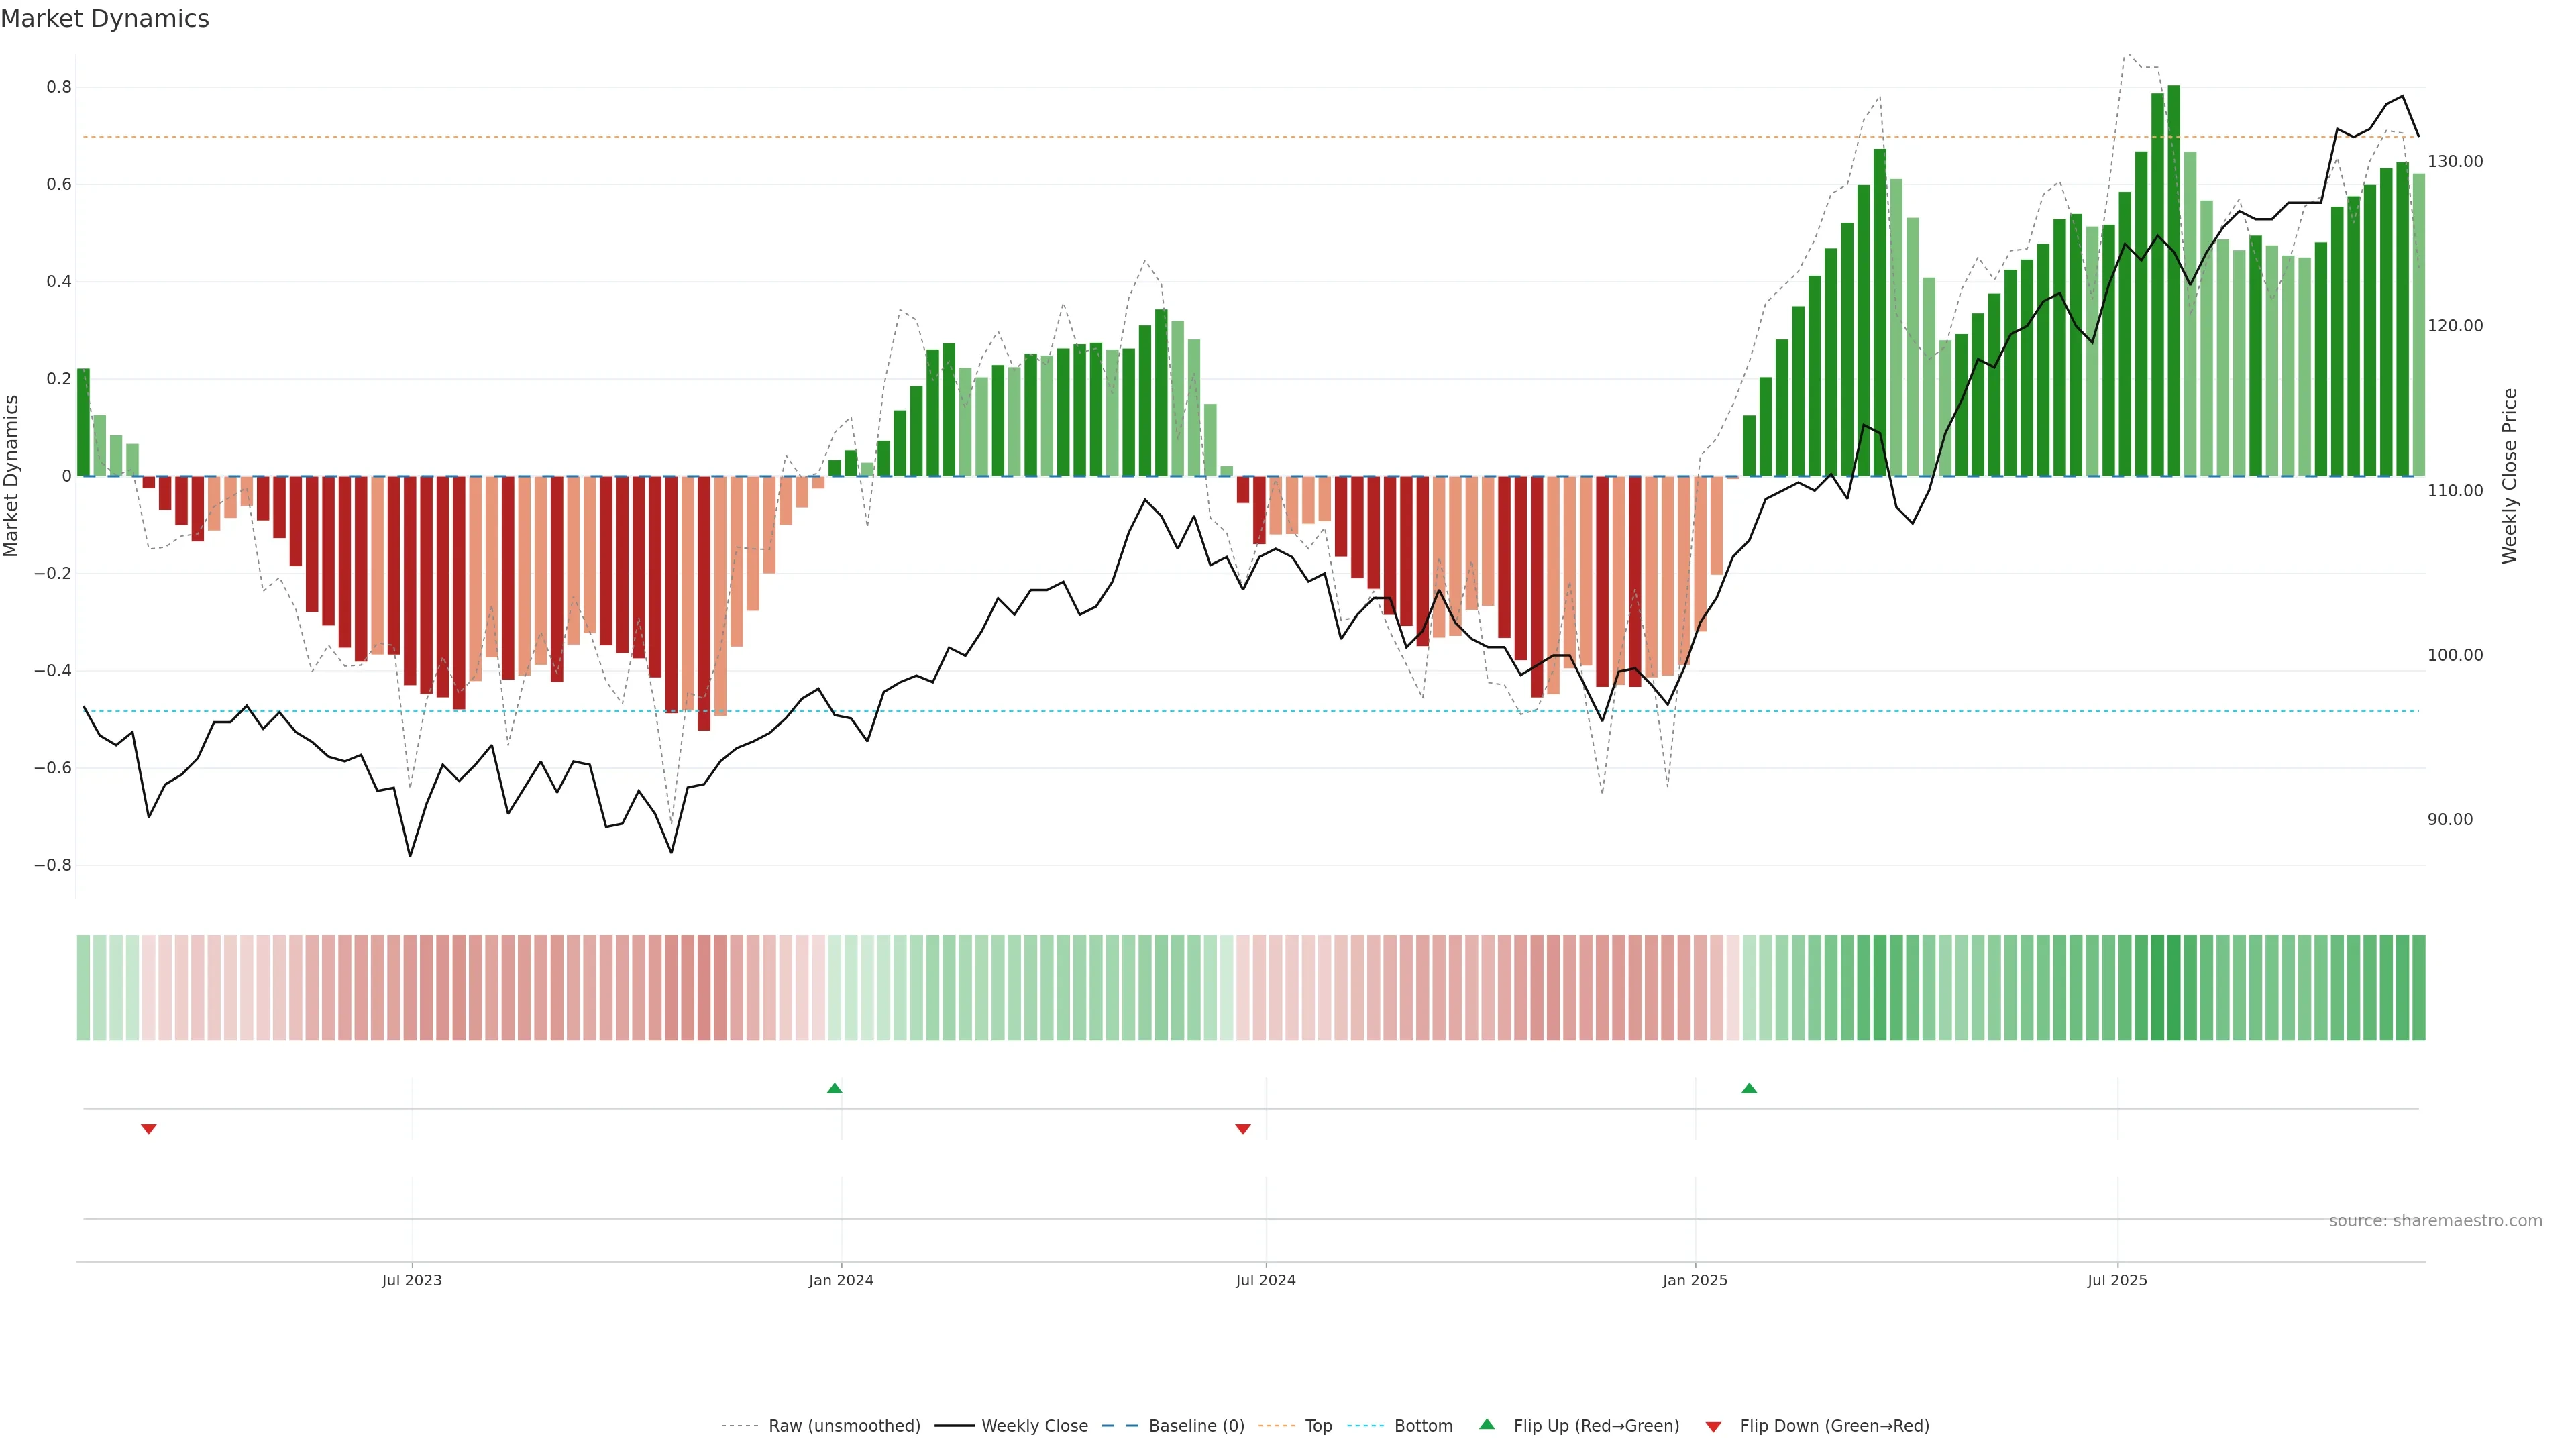Click the red flip-down marker near Jul 2024
2576x1449 pixels.
(x=1243, y=1129)
